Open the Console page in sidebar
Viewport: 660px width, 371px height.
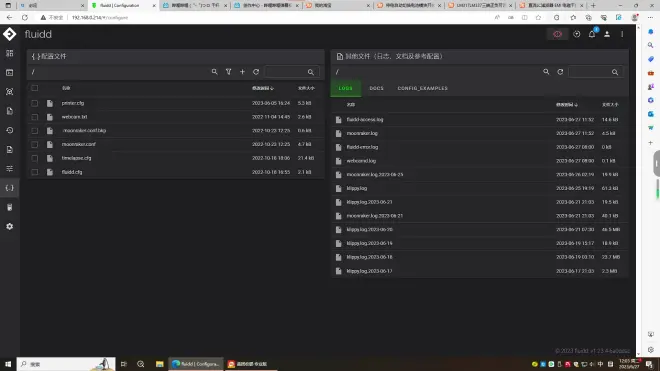tap(10, 72)
